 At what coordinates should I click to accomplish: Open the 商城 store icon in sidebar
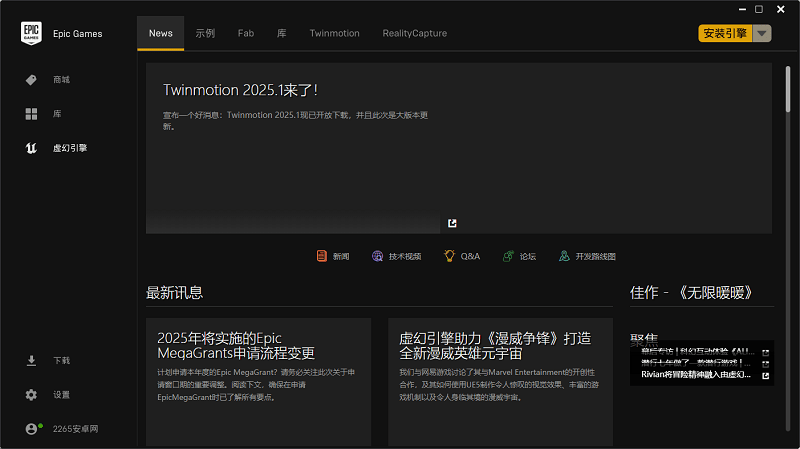[x=31, y=80]
